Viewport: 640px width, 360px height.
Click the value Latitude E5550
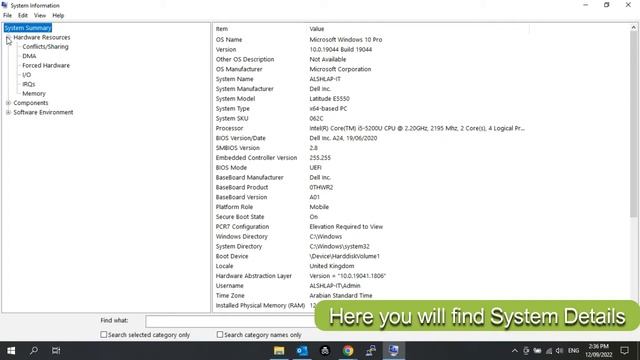[329, 98]
